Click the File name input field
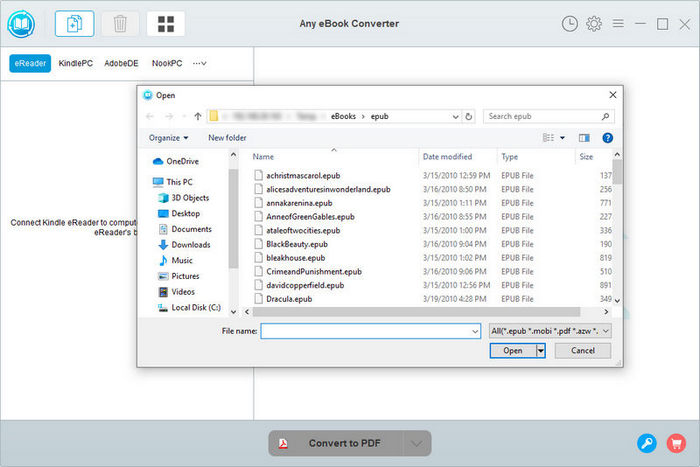 pyautogui.click(x=370, y=330)
